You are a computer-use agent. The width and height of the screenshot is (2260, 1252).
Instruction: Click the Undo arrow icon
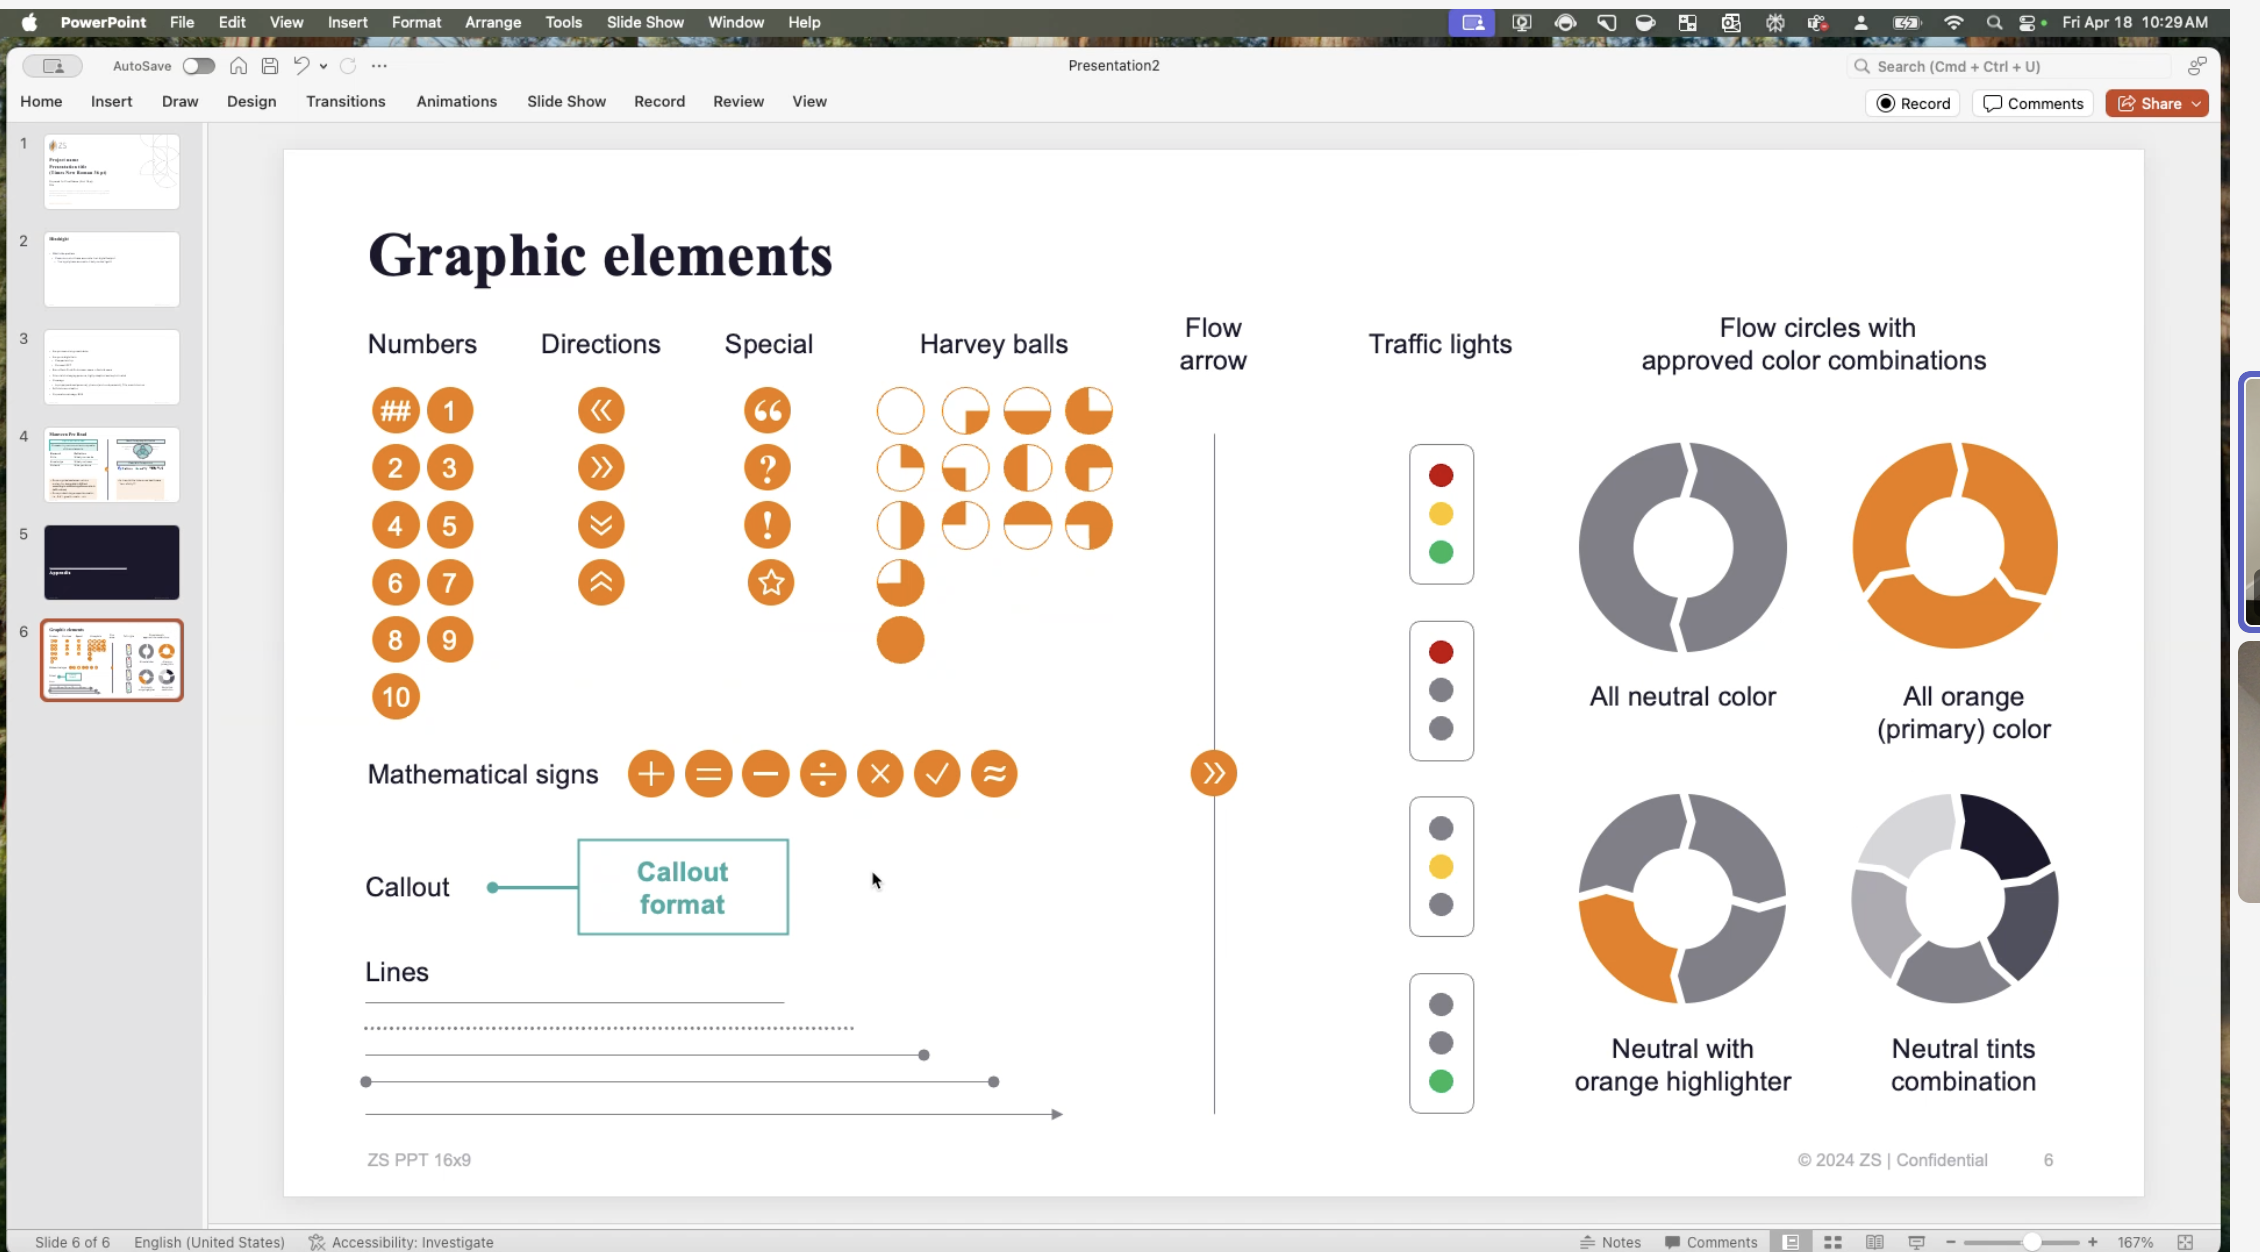pyautogui.click(x=301, y=66)
